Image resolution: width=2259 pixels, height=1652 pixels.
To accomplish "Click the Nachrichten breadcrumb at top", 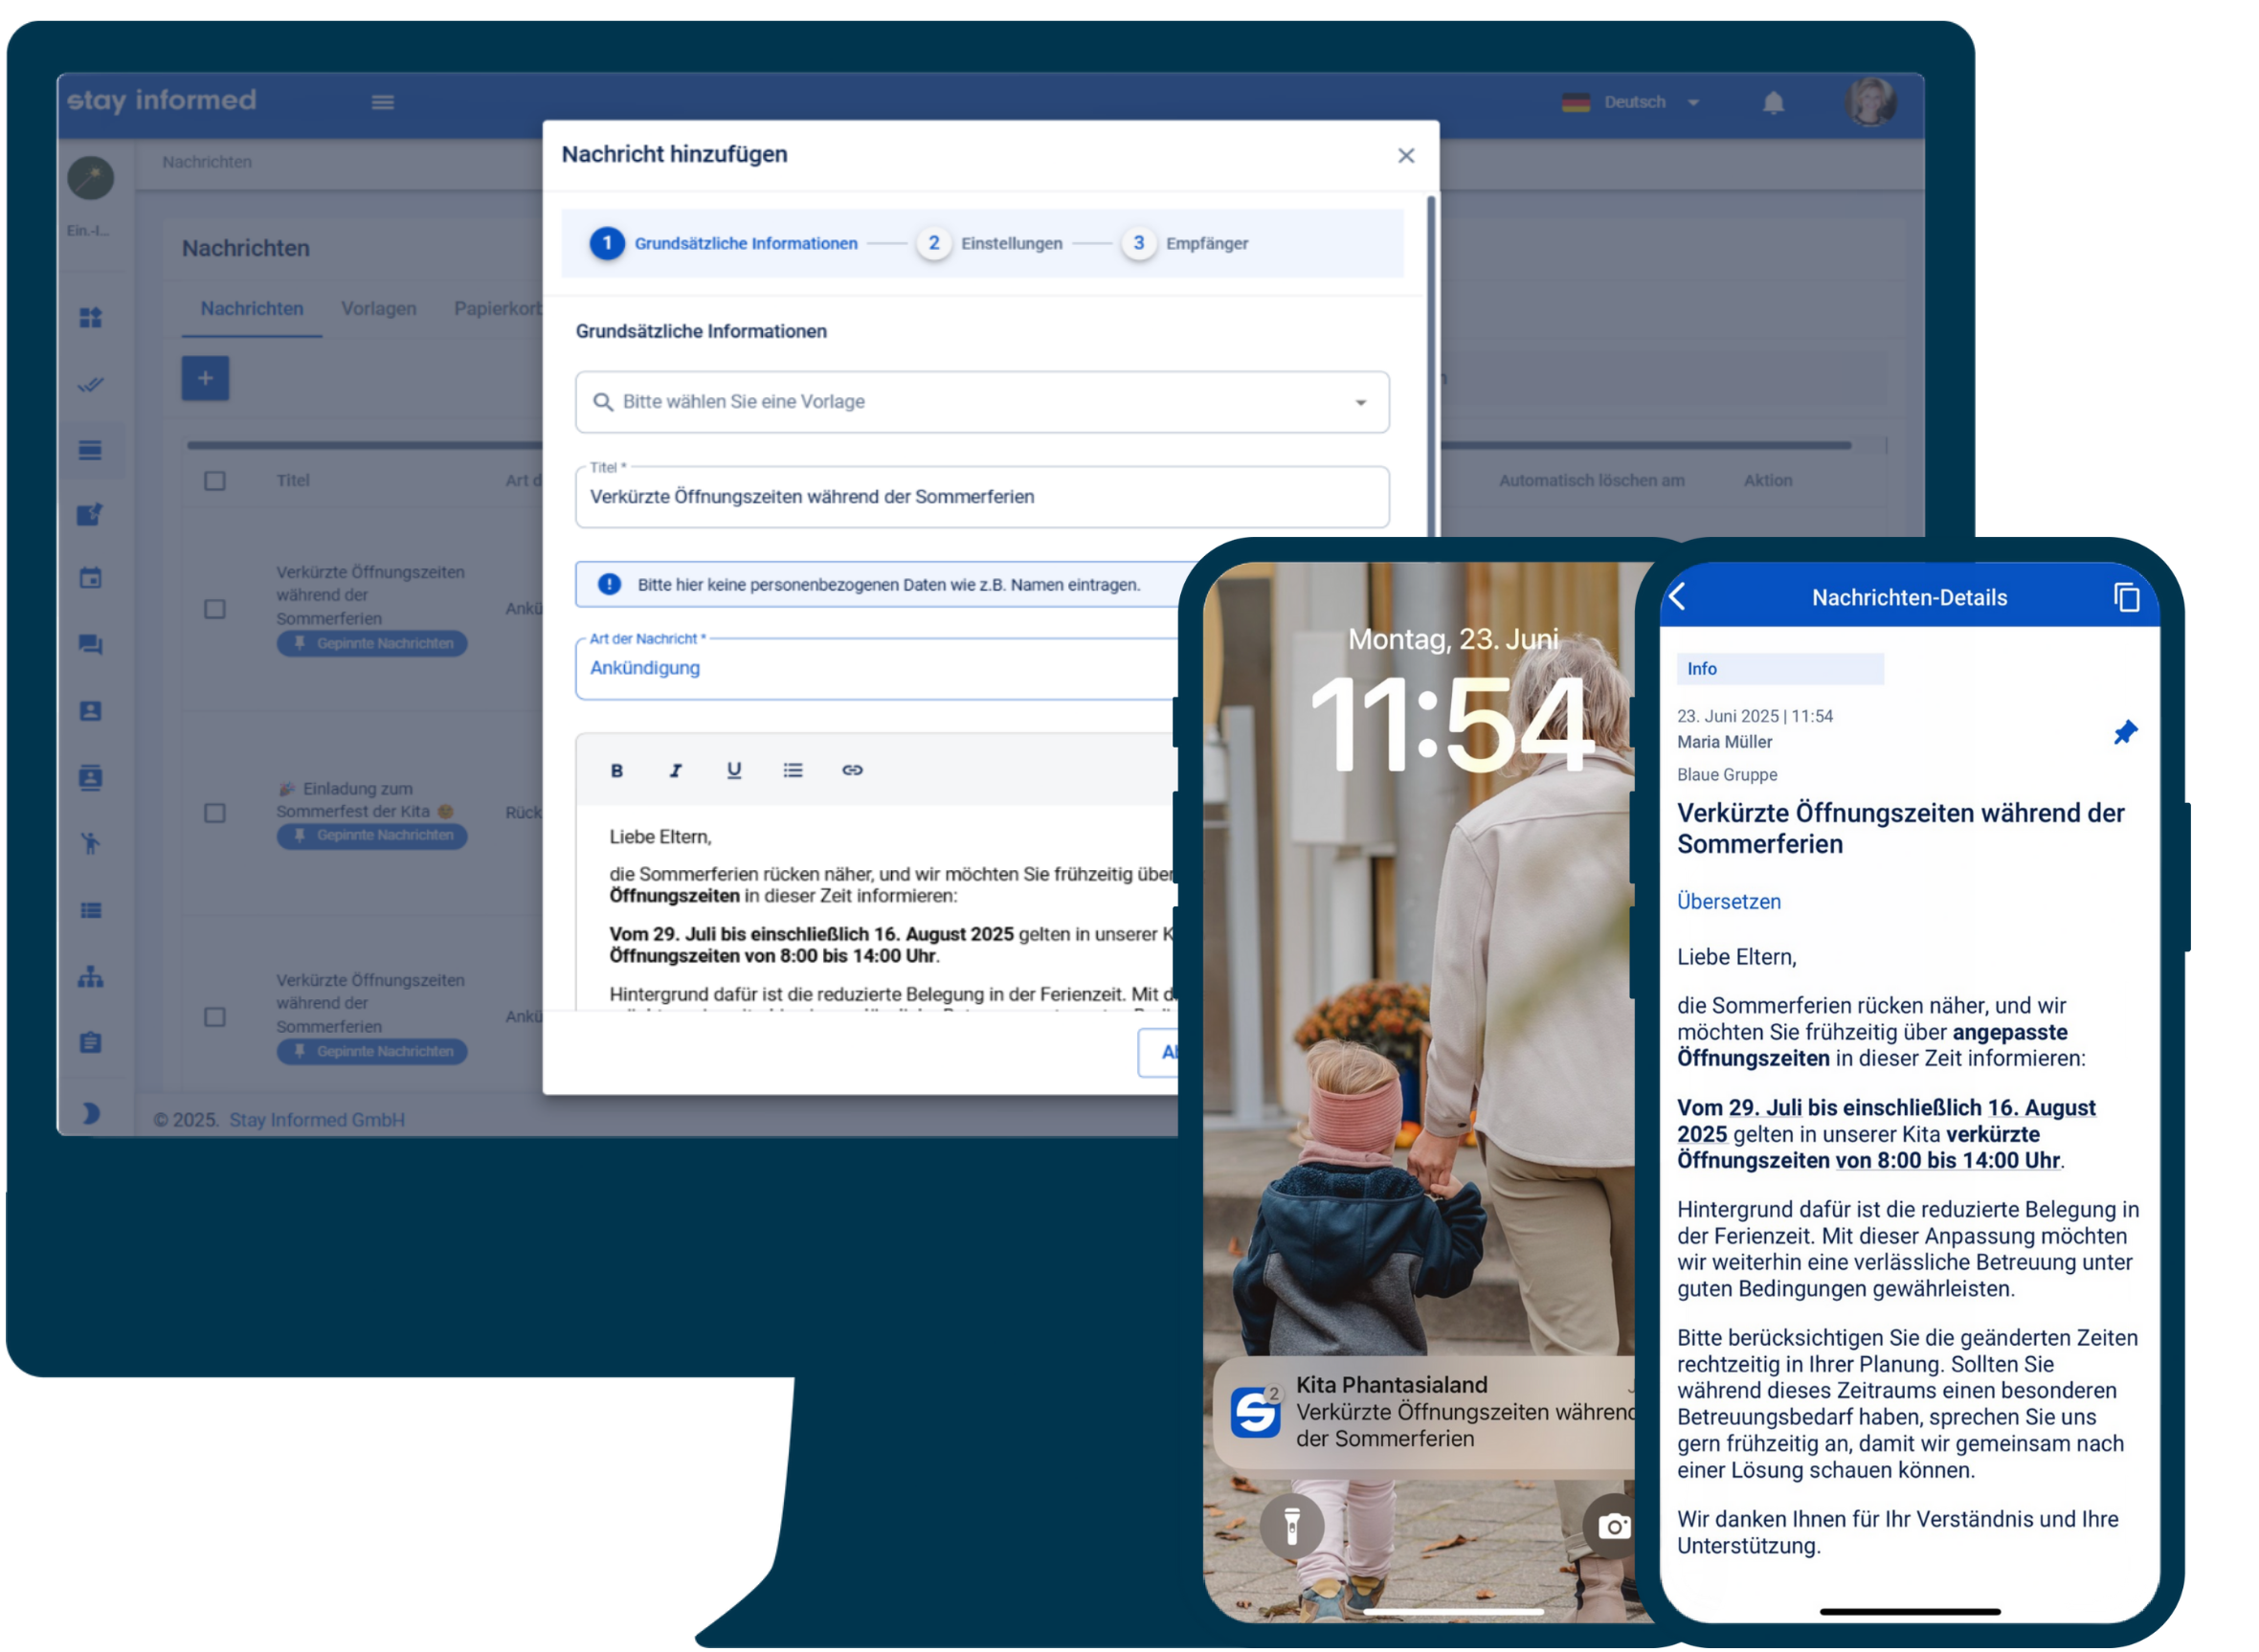I will point(207,162).
